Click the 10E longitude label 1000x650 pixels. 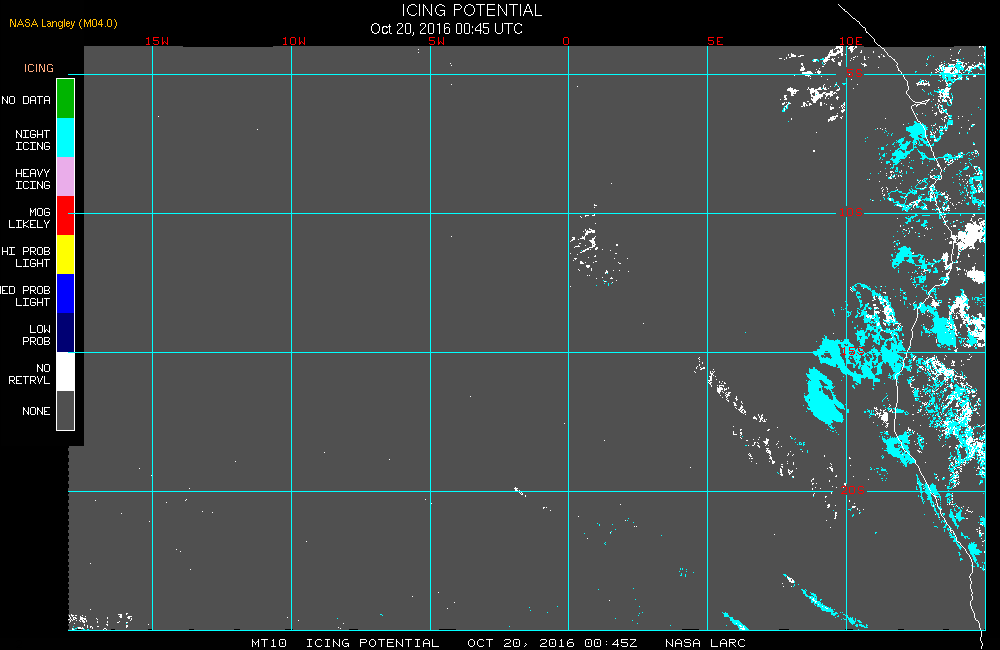click(850, 41)
